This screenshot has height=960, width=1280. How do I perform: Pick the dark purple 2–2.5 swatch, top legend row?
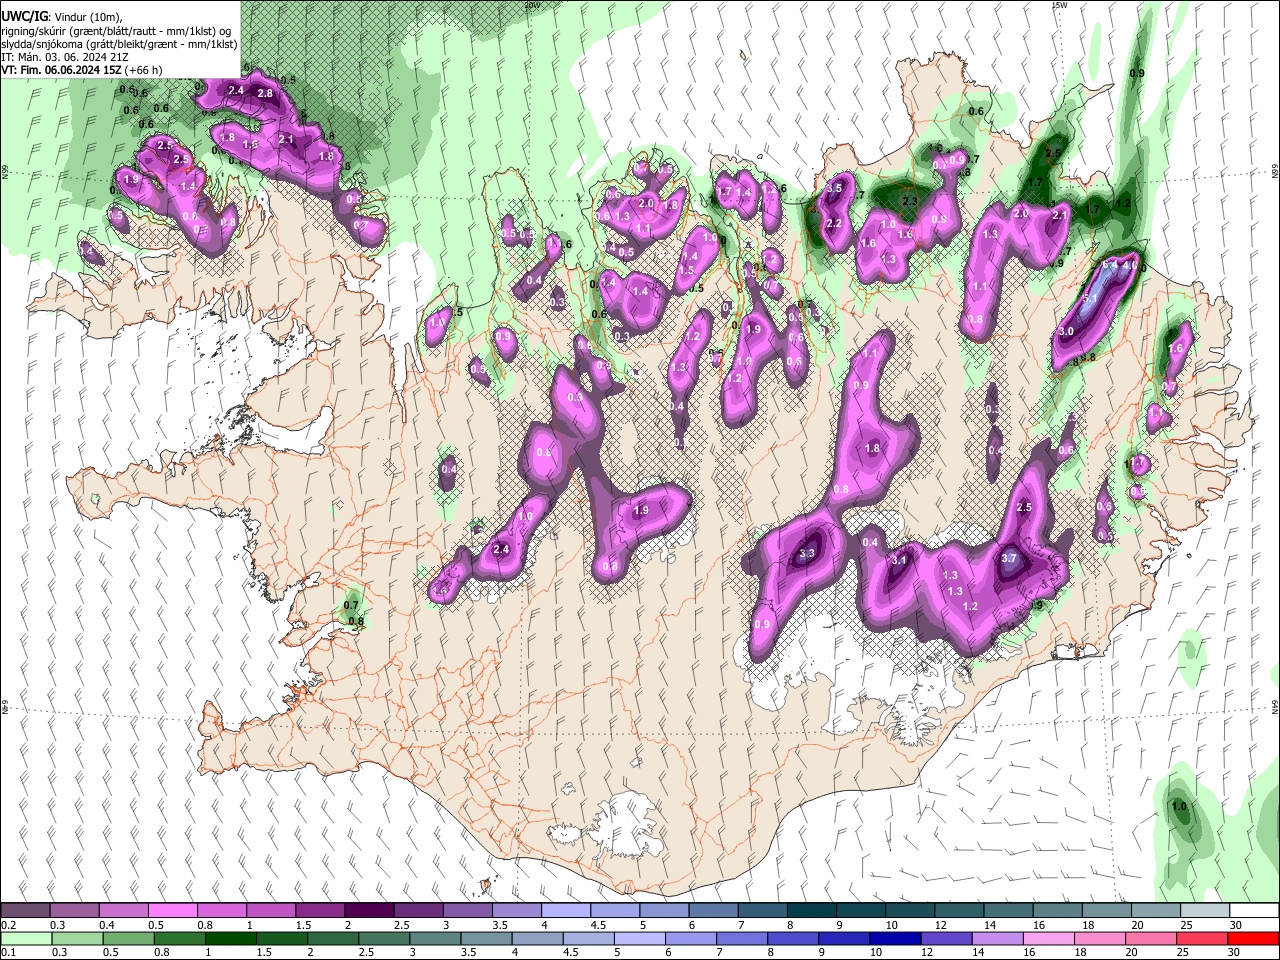pyautogui.click(x=369, y=911)
